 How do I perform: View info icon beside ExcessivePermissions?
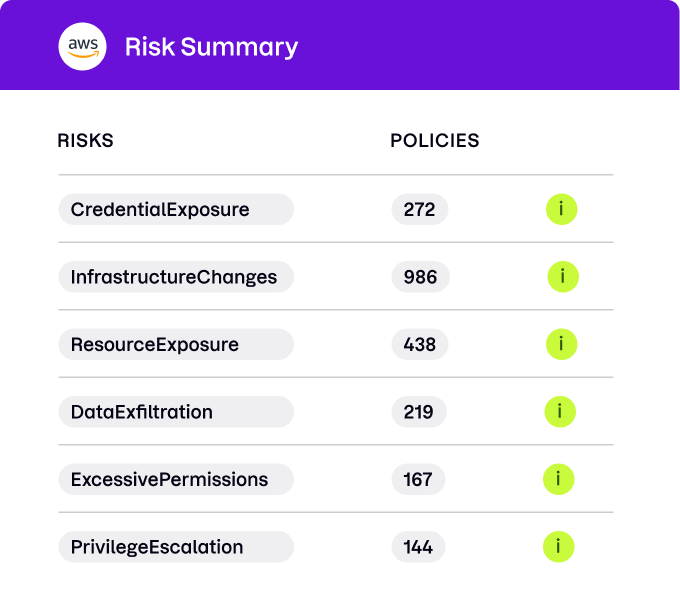(x=558, y=479)
